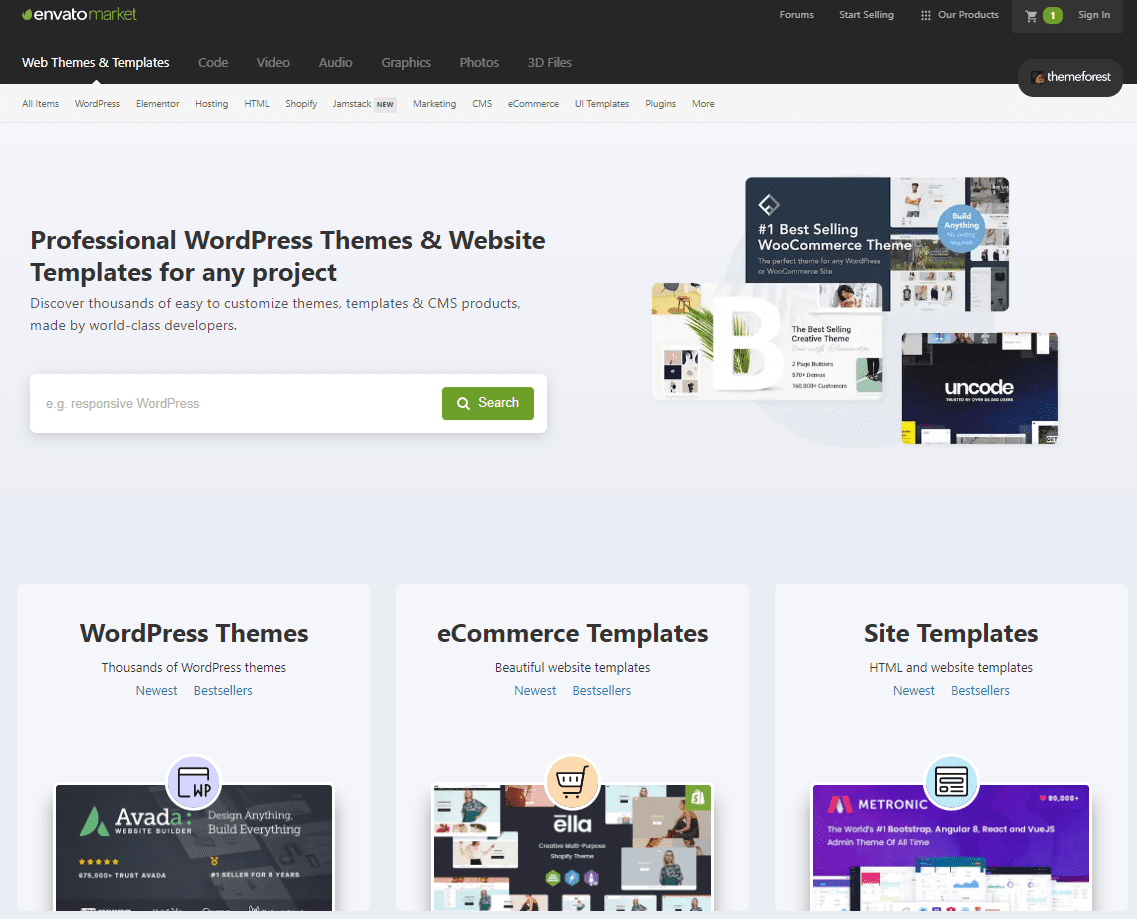This screenshot has height=919, width=1137.
Task: Switch to the Code tab
Action: click(213, 62)
